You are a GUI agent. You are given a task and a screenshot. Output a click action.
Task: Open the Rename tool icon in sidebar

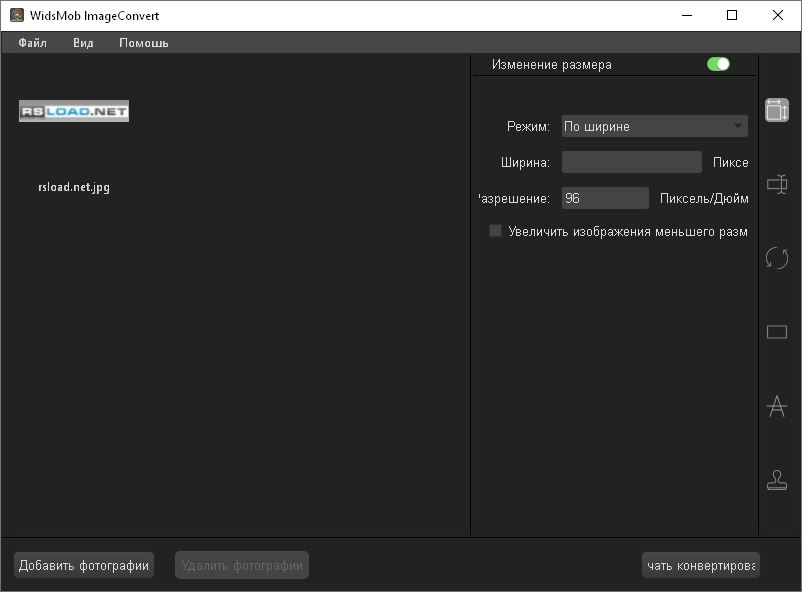[777, 184]
